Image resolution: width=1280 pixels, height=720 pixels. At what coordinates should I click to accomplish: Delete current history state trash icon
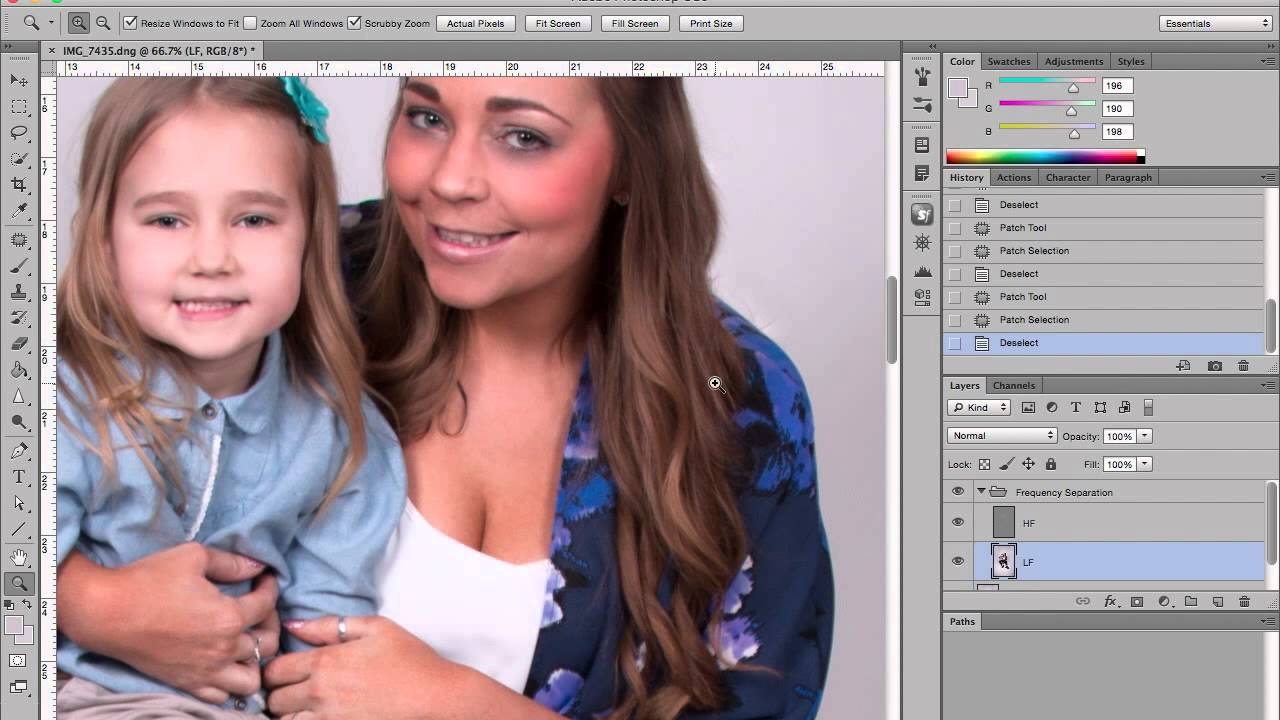tap(1243, 366)
